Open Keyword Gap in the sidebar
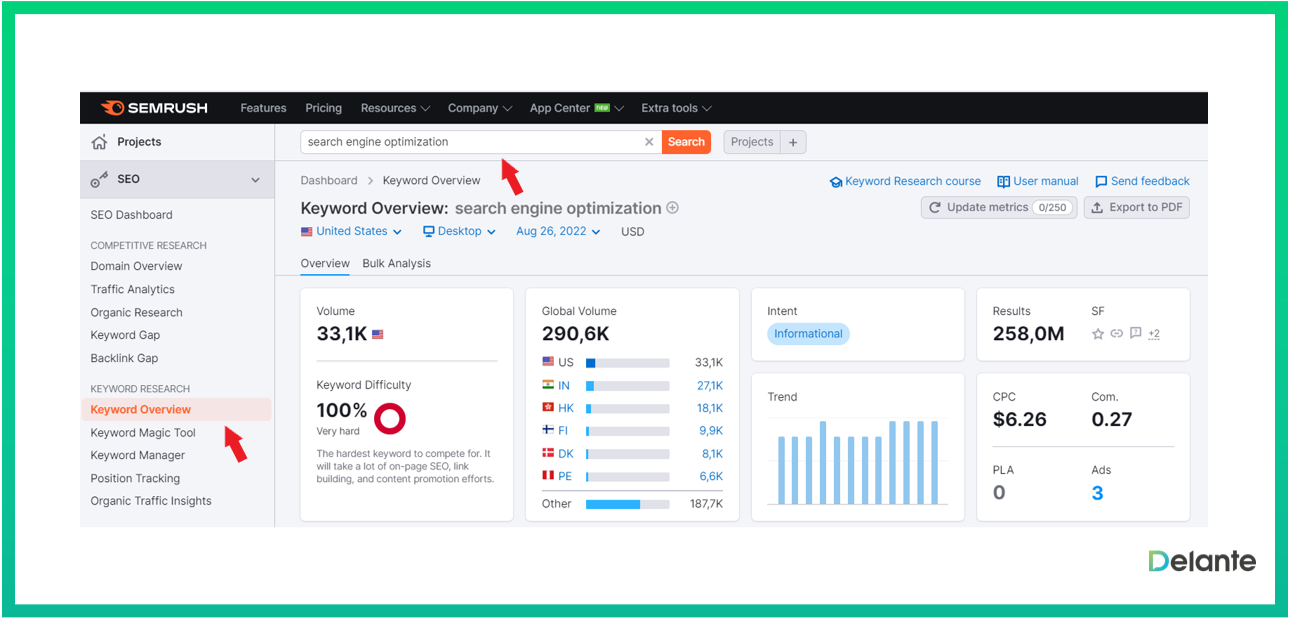 click(x=125, y=335)
